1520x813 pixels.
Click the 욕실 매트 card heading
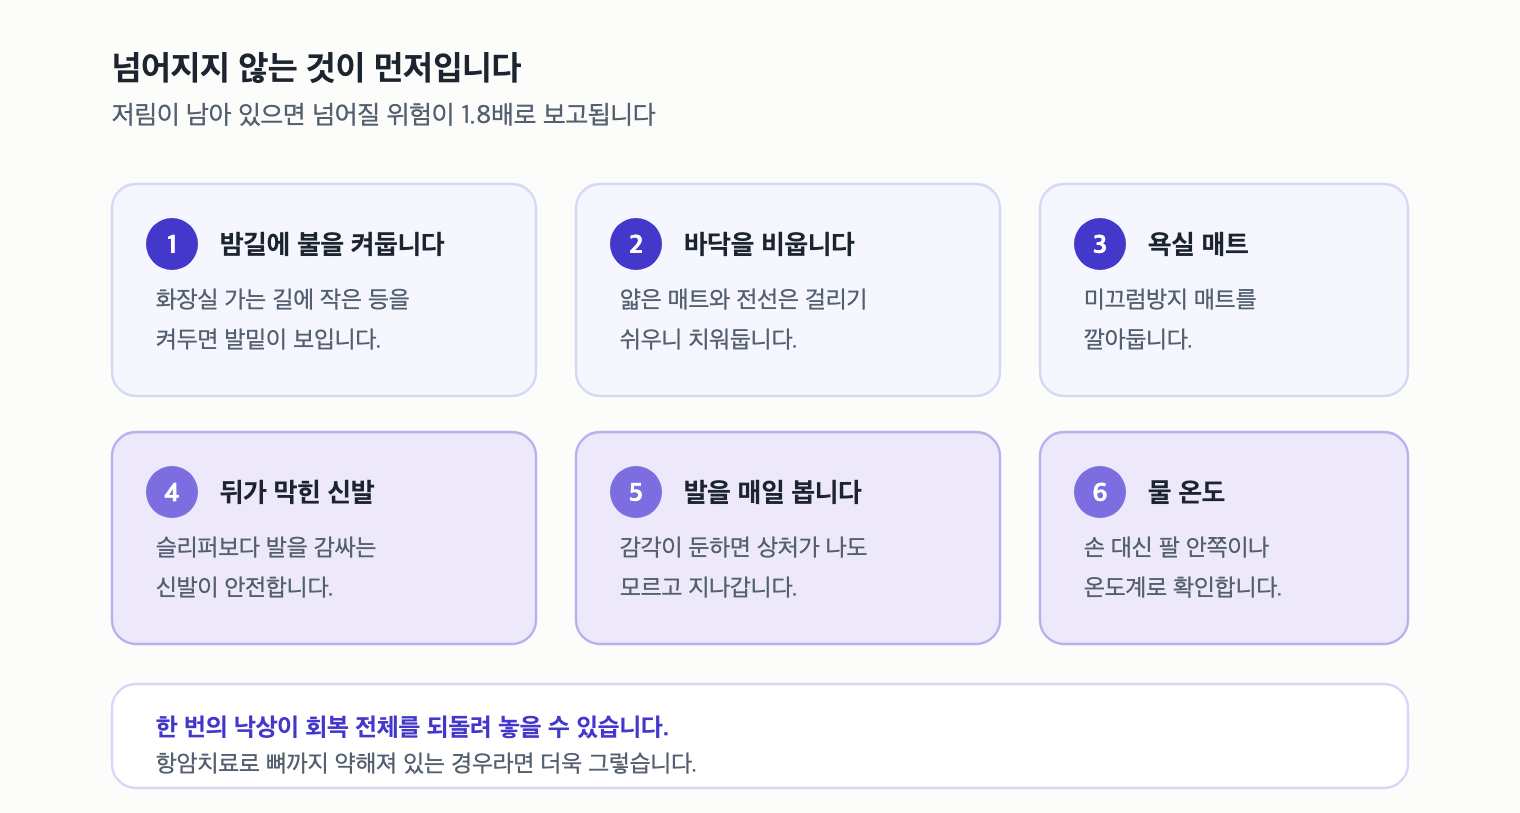(1198, 244)
